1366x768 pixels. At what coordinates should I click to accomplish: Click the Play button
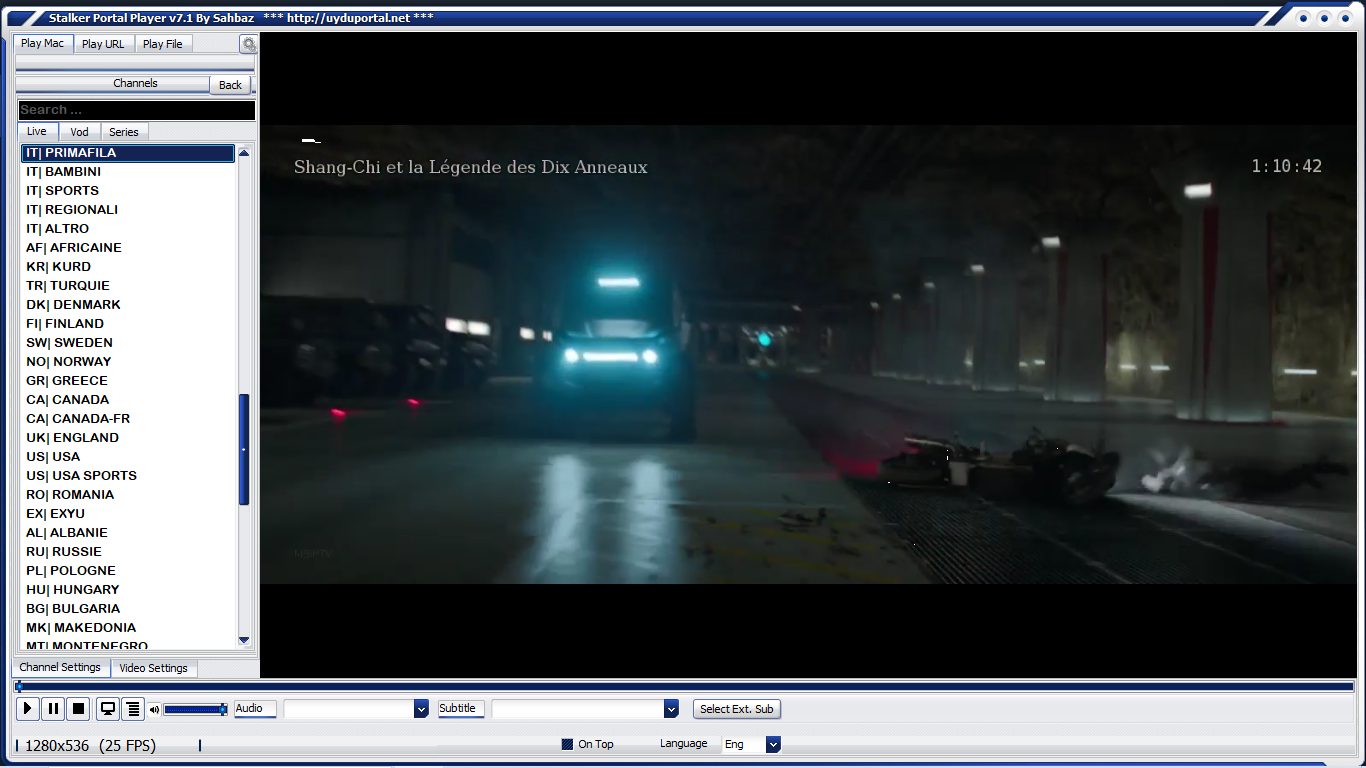[x=27, y=709]
